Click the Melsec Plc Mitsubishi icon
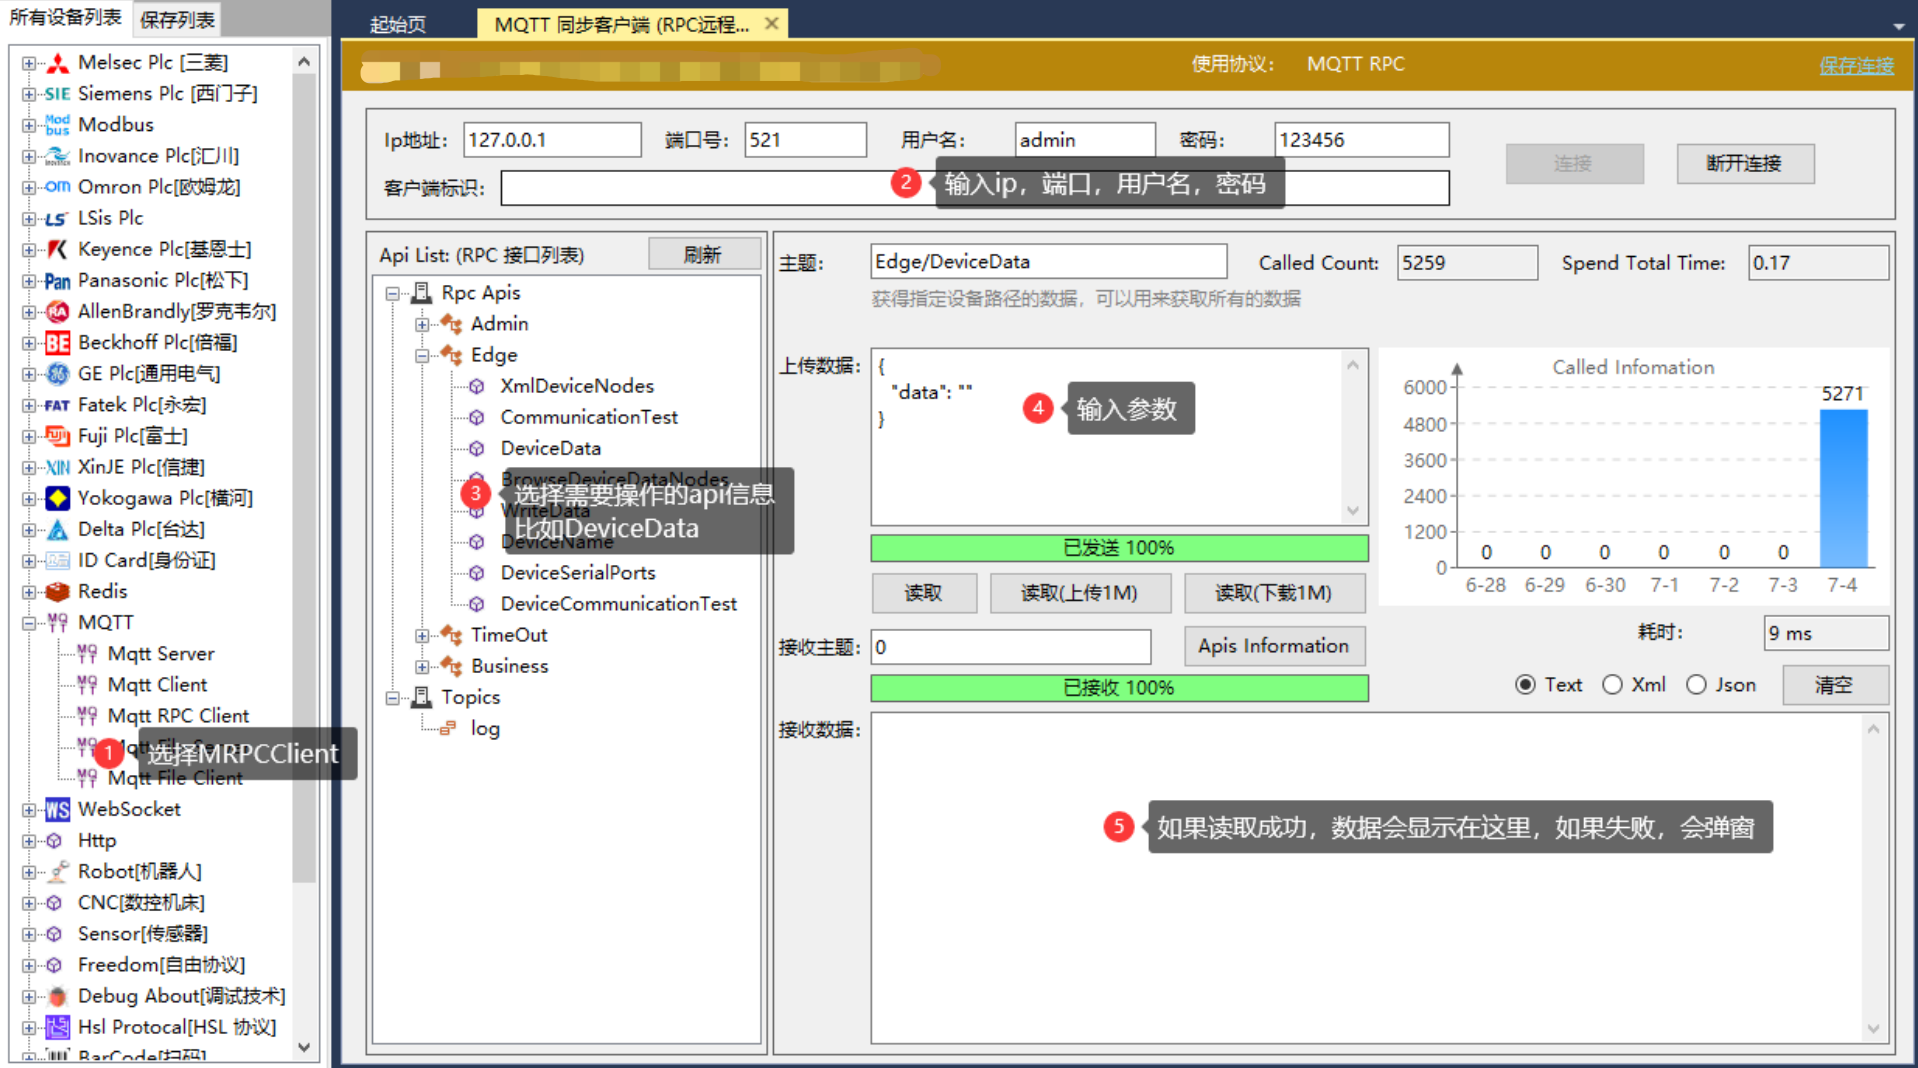 pos(58,64)
